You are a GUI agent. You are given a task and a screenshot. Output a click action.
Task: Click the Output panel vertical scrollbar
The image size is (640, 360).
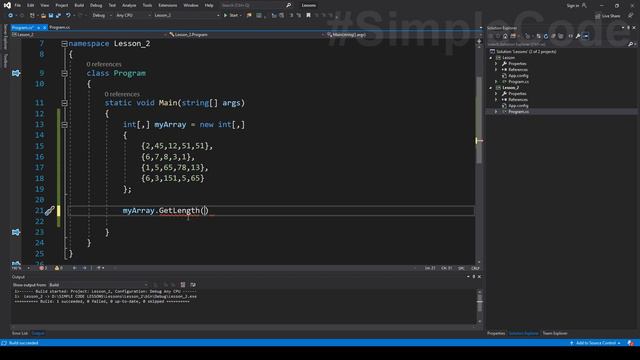pos(480,306)
